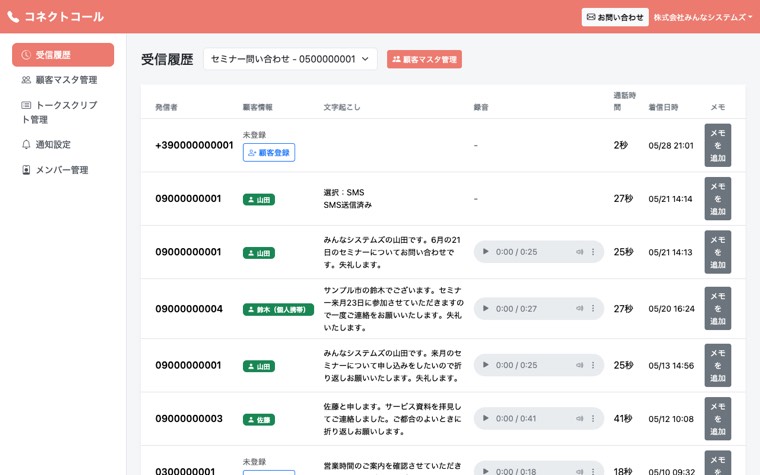760x475 pixels.
Task: Open 山田 customer tag on 05/21 14:13 row
Action: pos(259,253)
